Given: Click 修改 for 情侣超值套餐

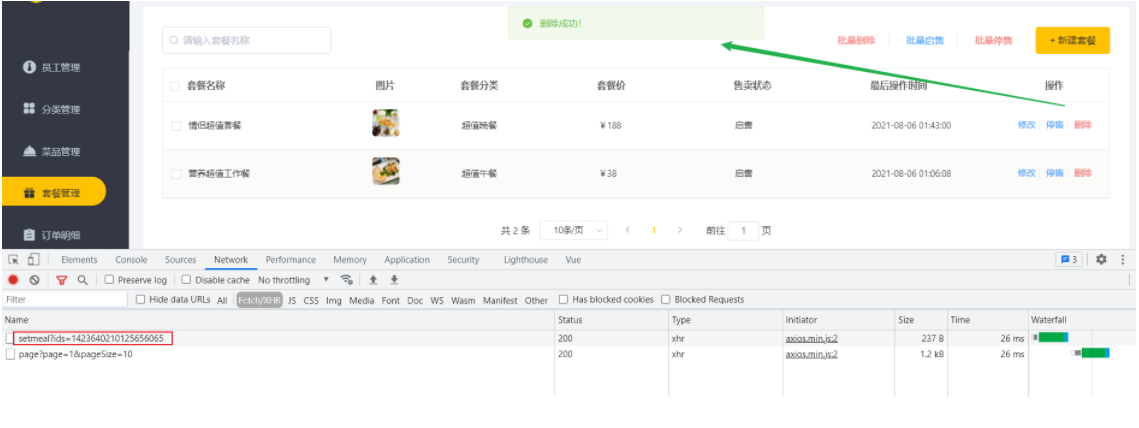Looking at the screenshot, I should point(1026,124).
